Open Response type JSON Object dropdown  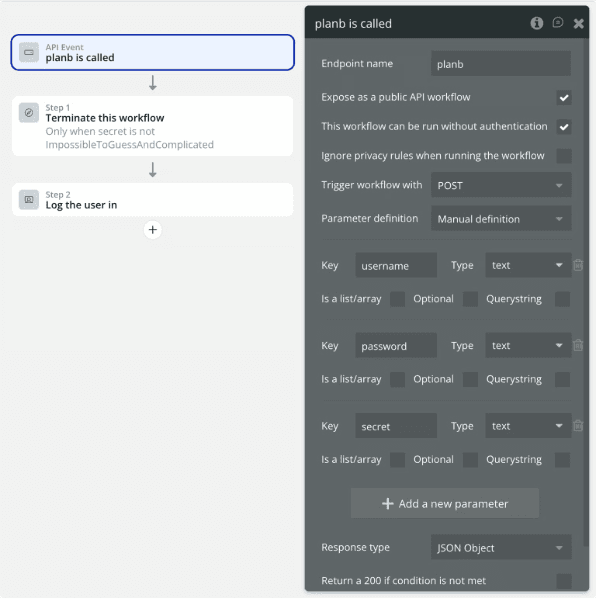(x=501, y=547)
